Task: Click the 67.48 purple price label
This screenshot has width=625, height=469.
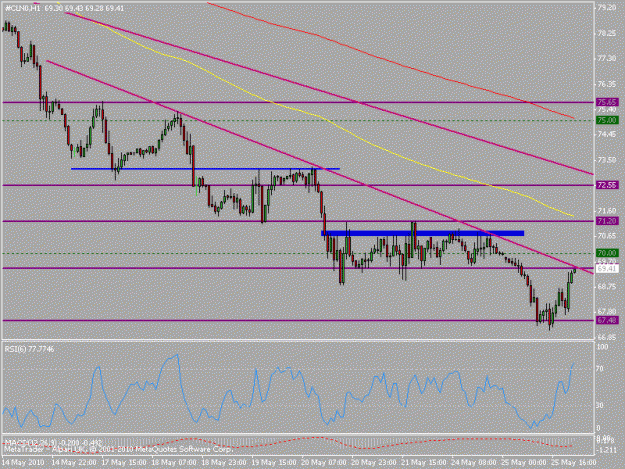Action: 607,320
